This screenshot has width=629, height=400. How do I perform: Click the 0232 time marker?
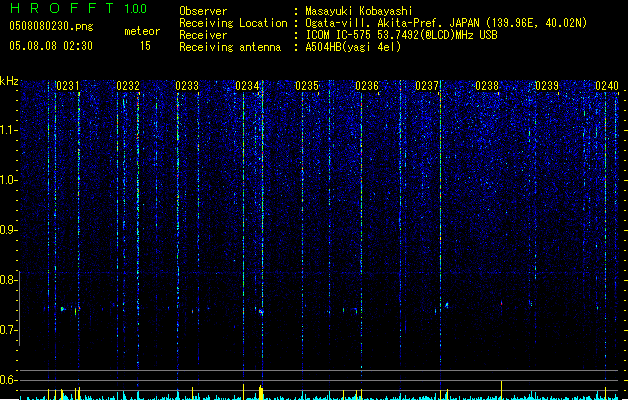click(x=128, y=86)
